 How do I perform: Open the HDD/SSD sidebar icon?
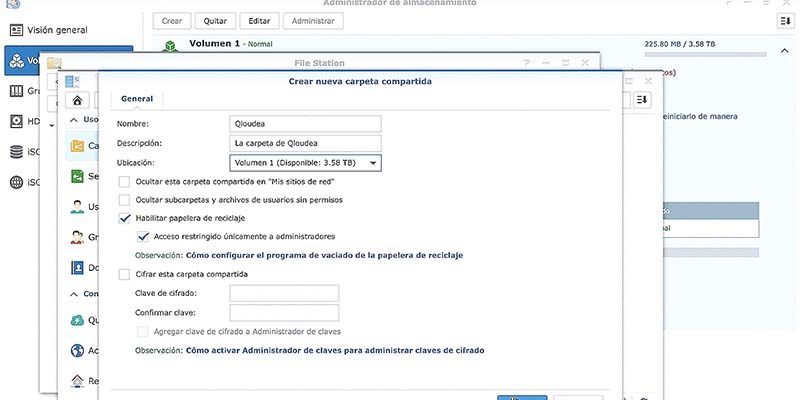(17, 121)
